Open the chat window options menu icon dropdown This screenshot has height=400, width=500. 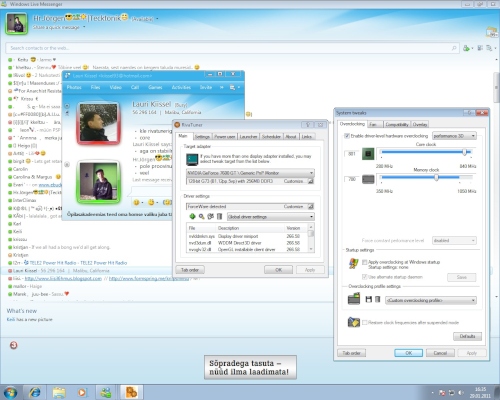tap(235, 87)
